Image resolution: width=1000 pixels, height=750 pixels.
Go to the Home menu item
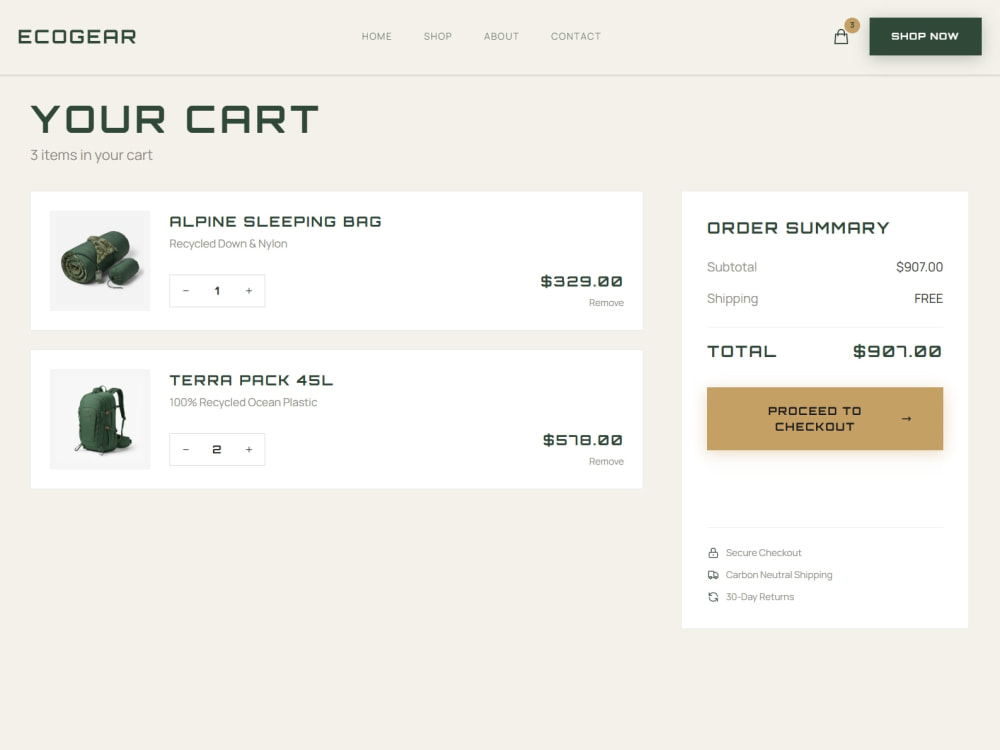(376, 36)
